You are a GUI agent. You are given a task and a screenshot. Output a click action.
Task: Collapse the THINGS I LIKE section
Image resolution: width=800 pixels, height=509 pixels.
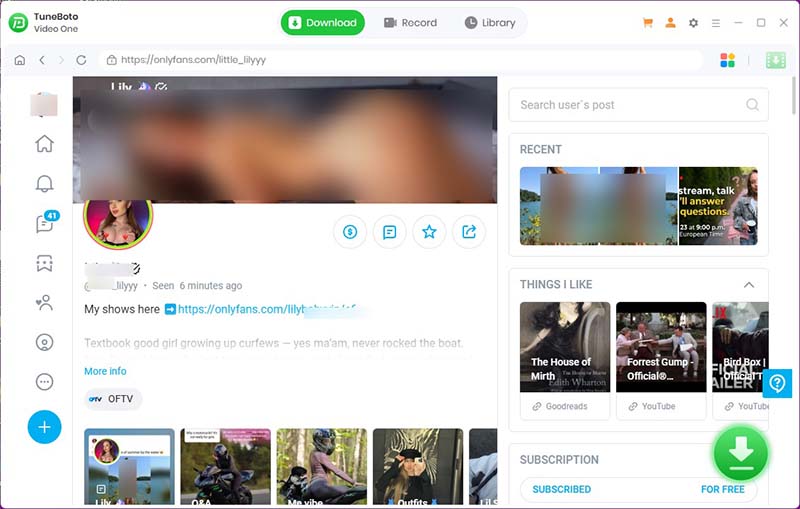748,285
